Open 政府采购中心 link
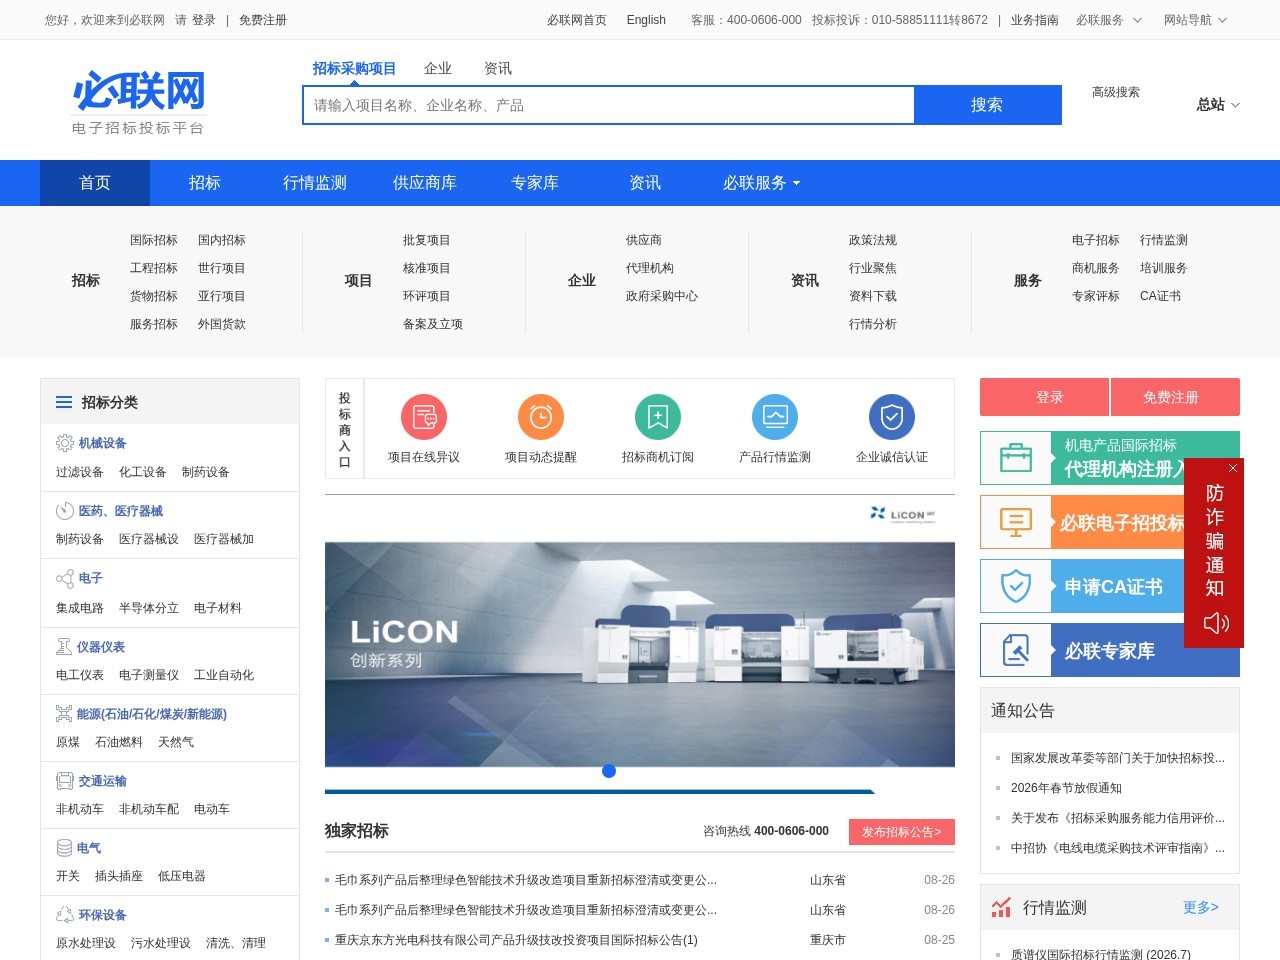The width and height of the screenshot is (1280, 960). 662,296
